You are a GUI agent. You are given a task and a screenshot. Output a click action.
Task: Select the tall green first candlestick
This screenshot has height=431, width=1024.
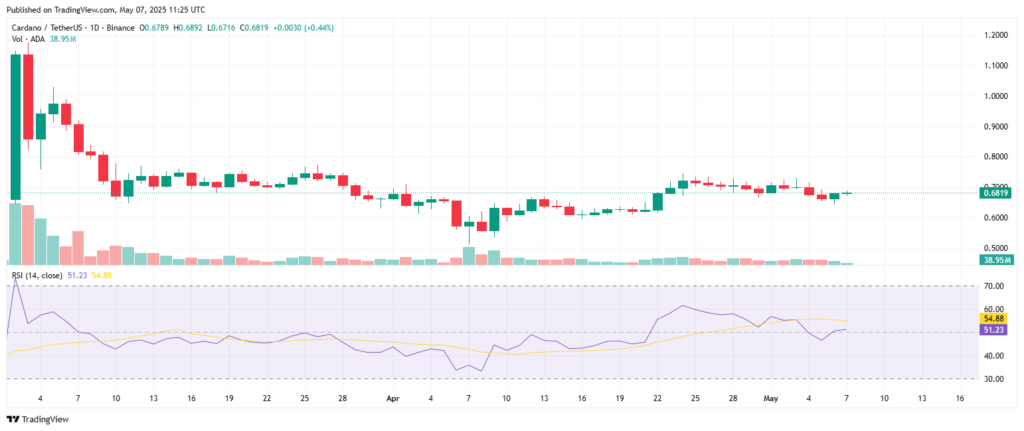[15, 125]
